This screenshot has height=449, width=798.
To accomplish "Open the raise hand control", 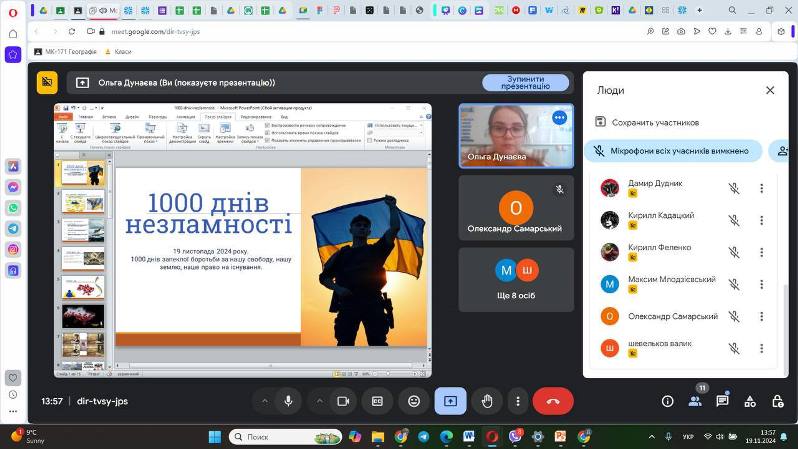I will 487,401.
